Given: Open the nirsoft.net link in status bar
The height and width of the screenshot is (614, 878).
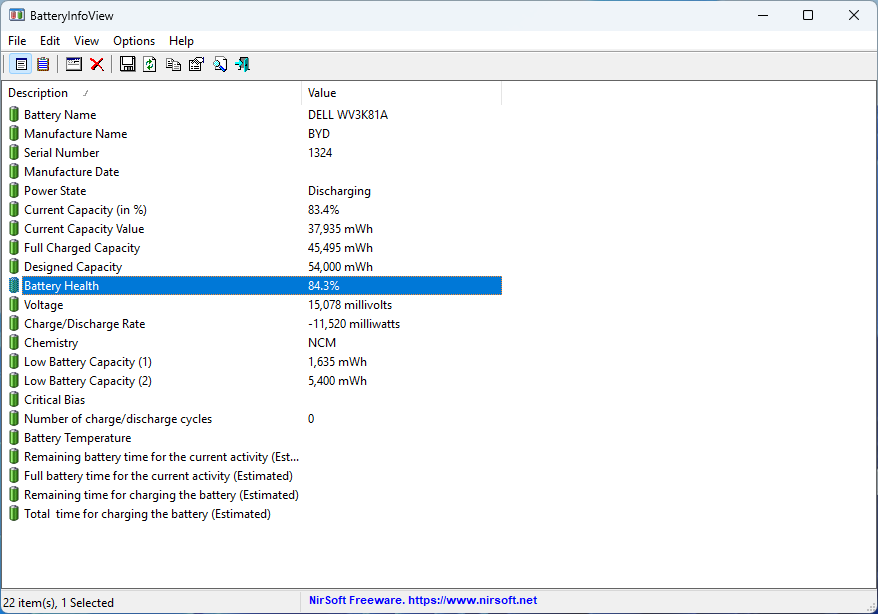Looking at the screenshot, I should pyautogui.click(x=473, y=600).
